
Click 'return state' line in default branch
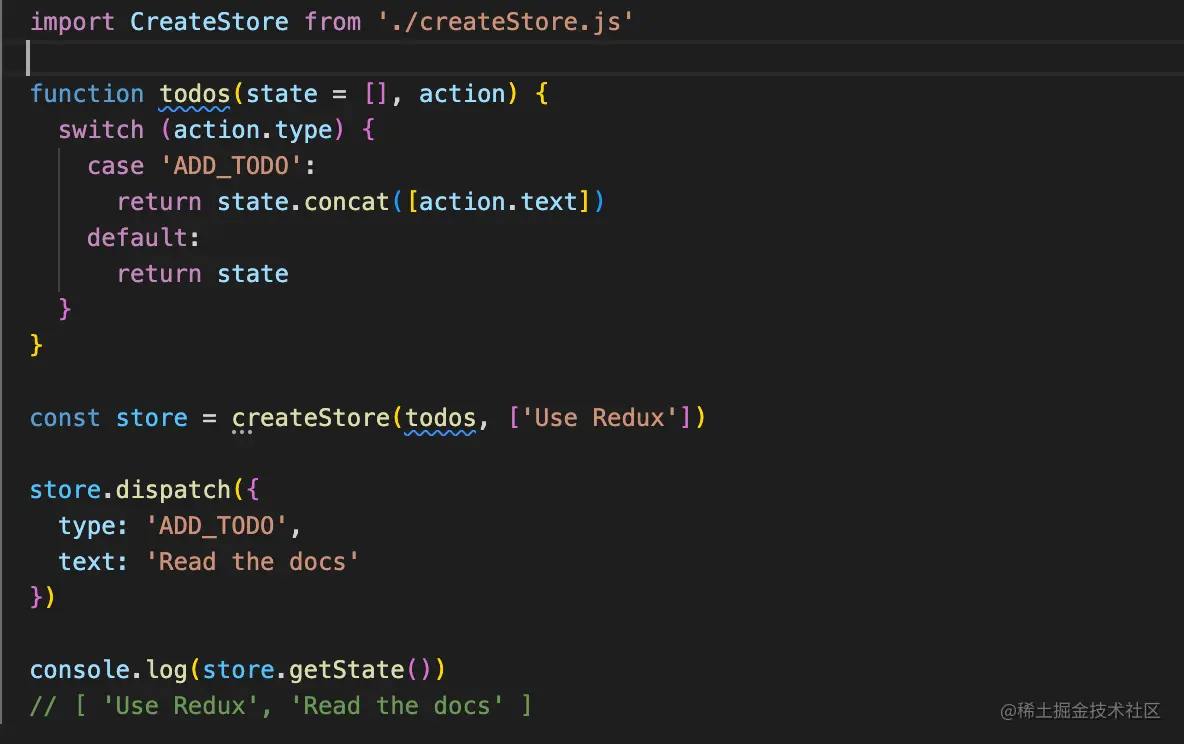point(202,273)
